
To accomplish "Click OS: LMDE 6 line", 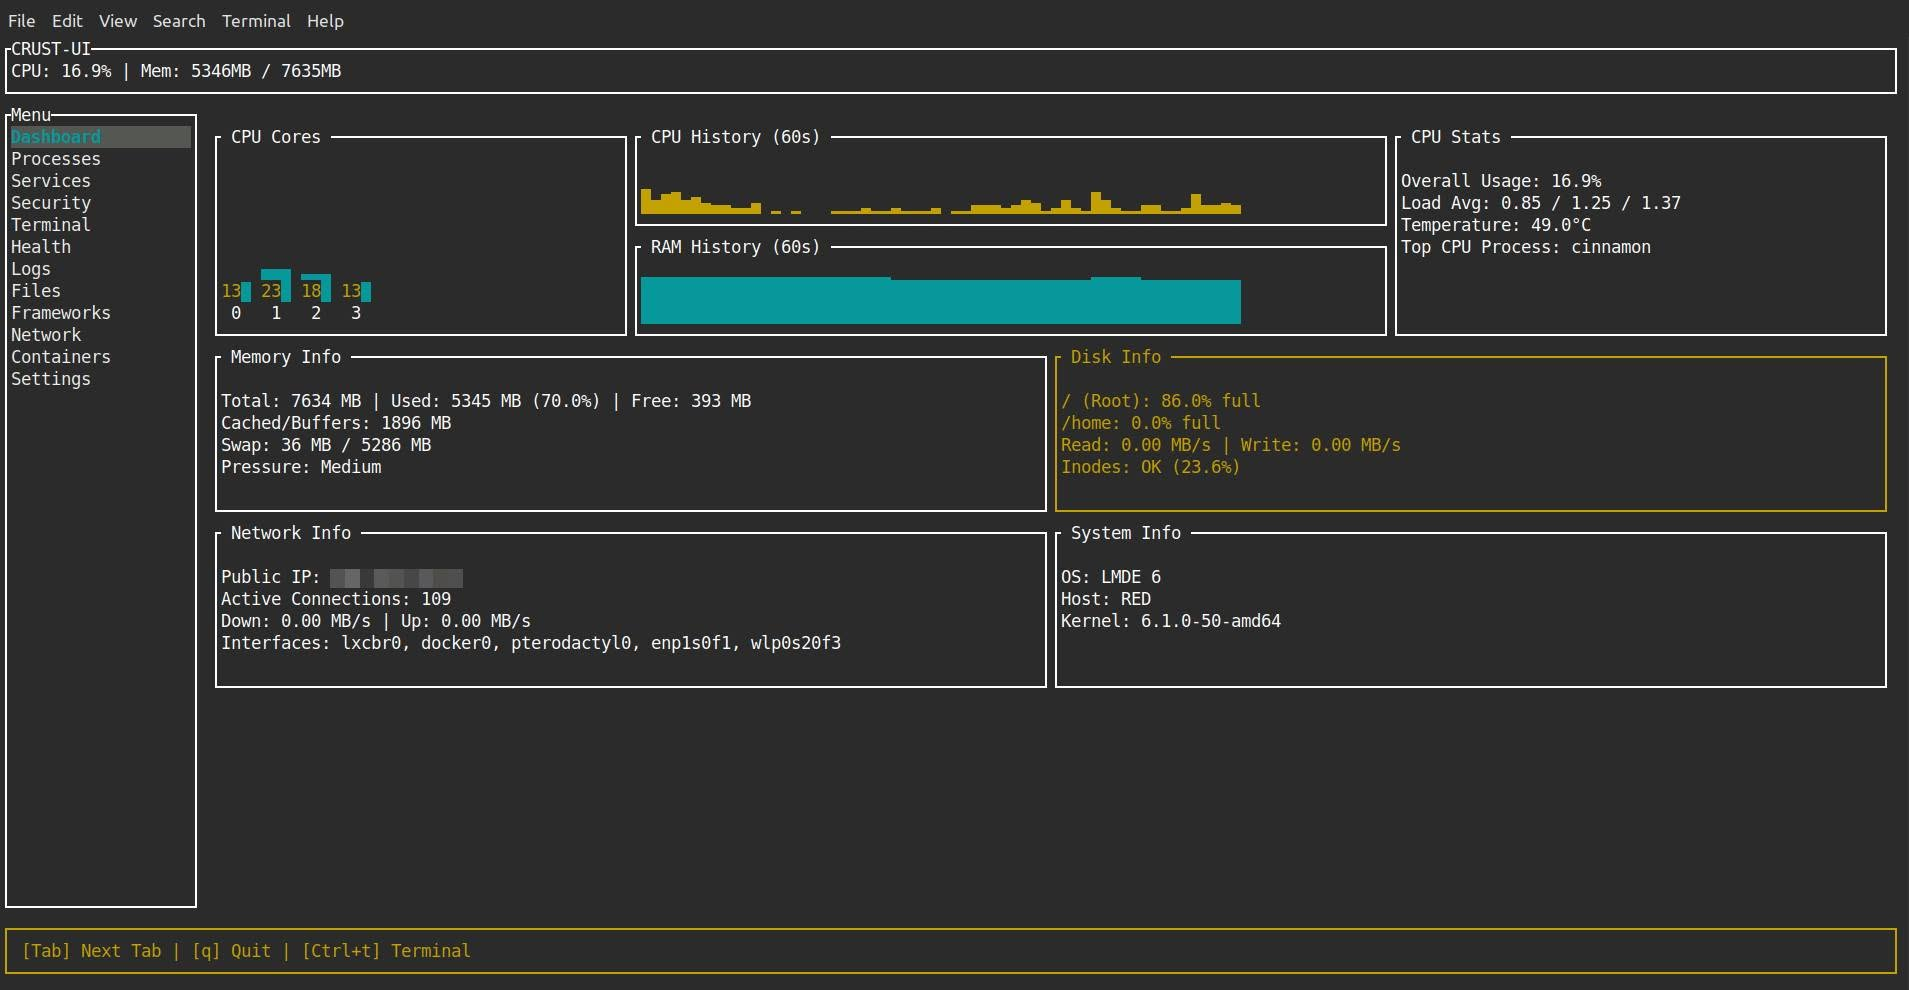I will pos(1111,577).
